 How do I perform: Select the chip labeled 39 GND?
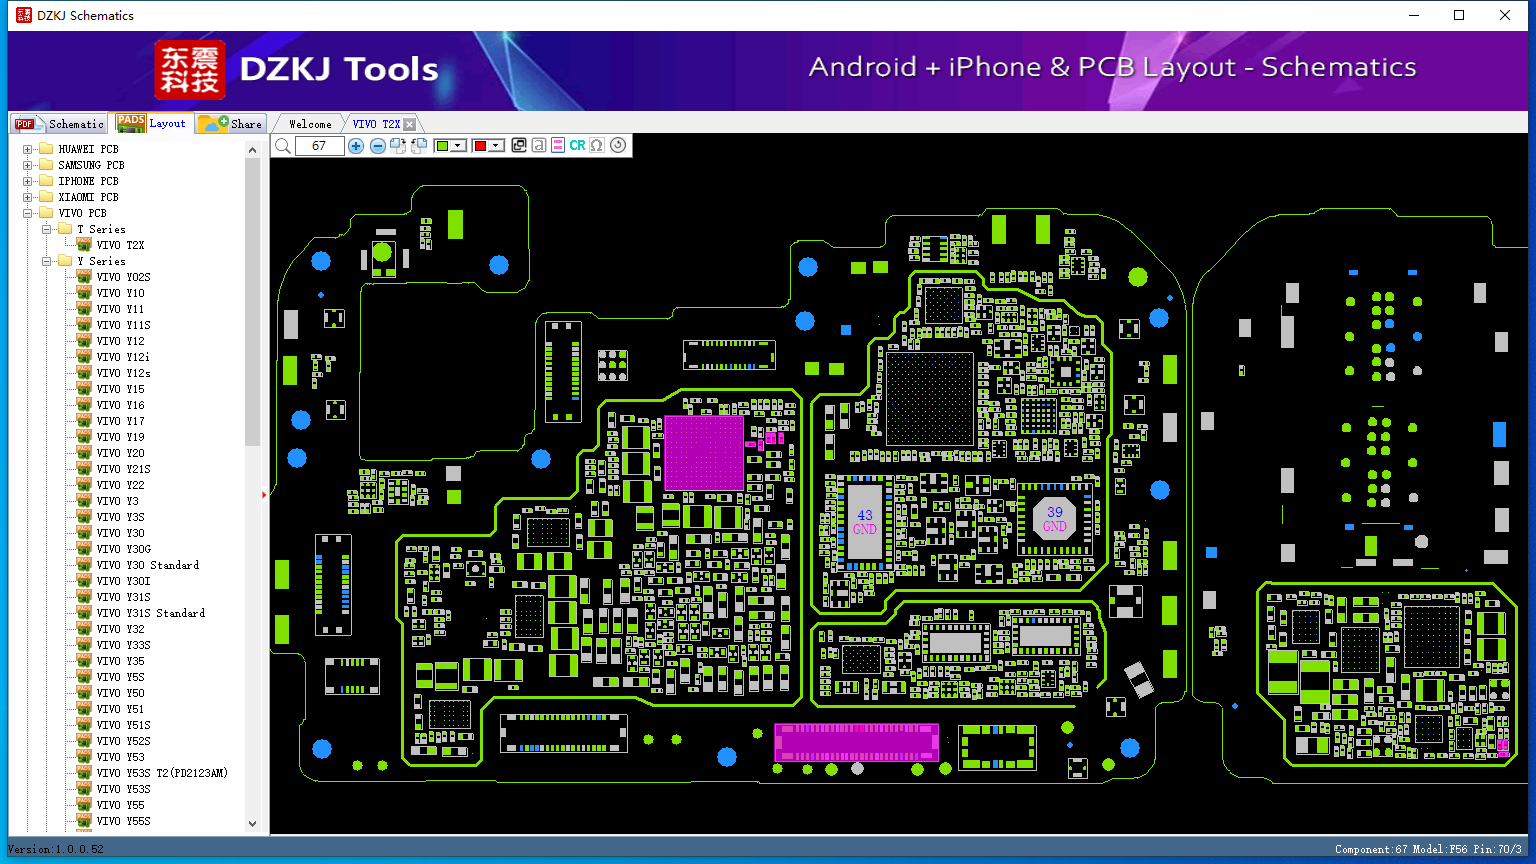pos(1055,519)
